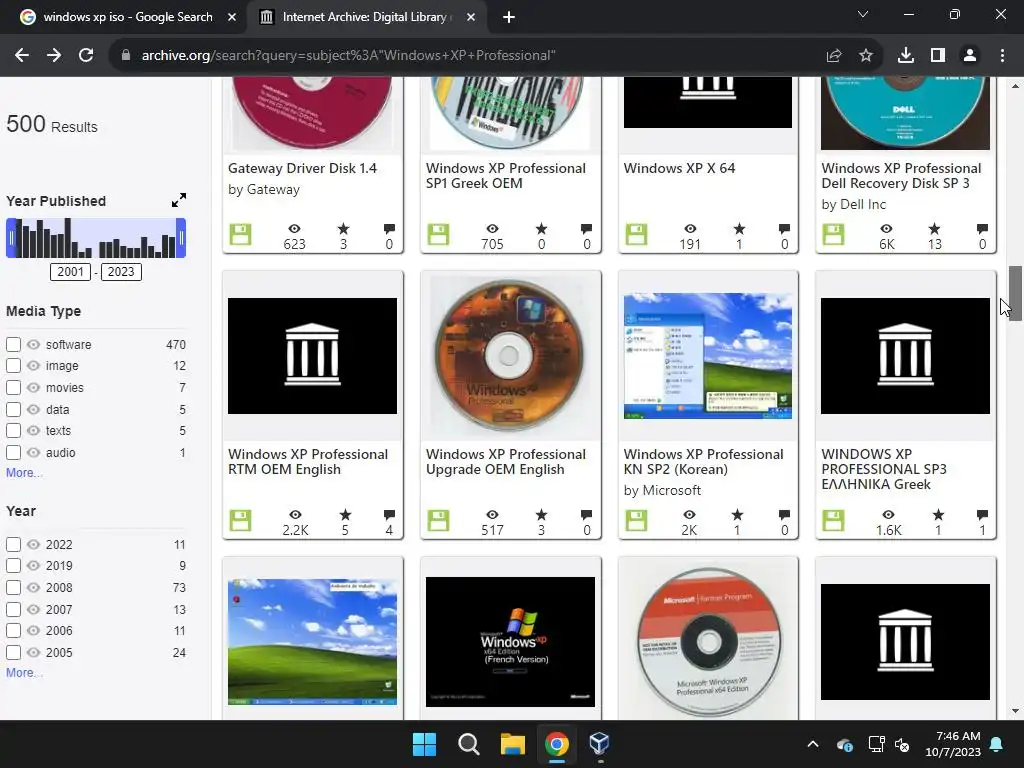Open File Explorer from taskbar
The height and width of the screenshot is (768, 1024).
[x=513, y=744]
